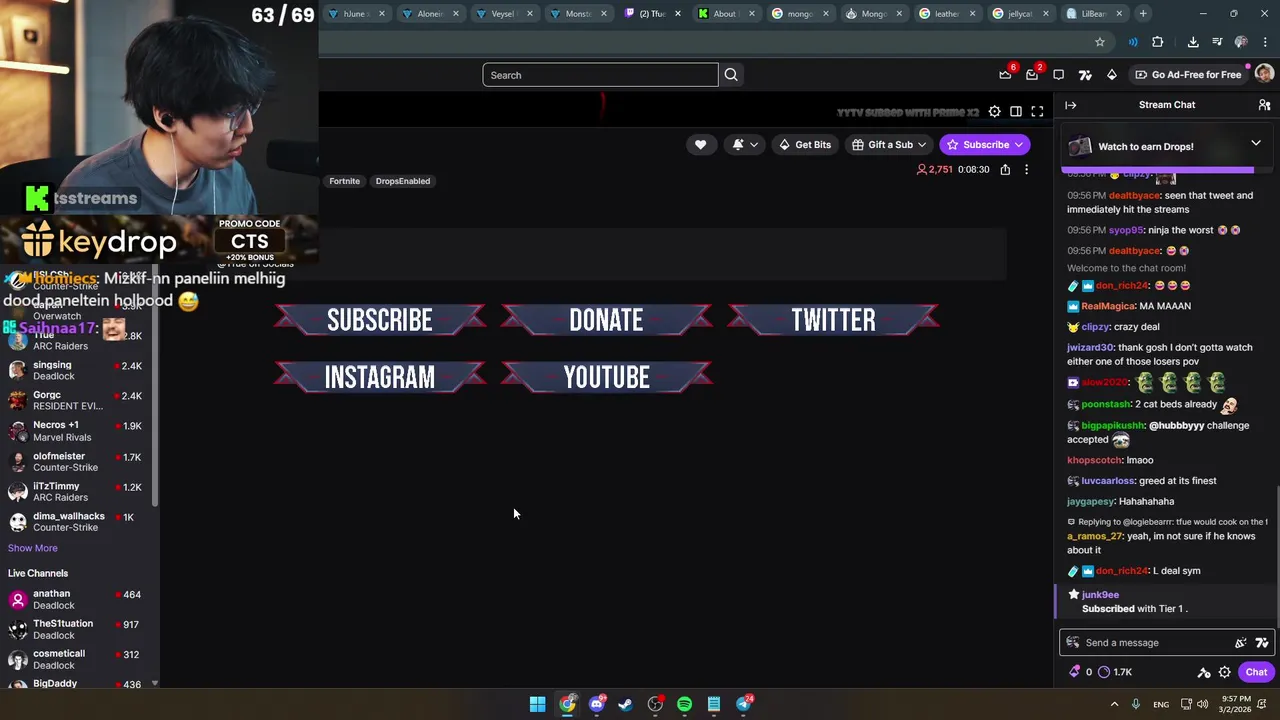1280x720 pixels.
Task: Open the purple Subscribe dropdown
Action: tap(985, 145)
